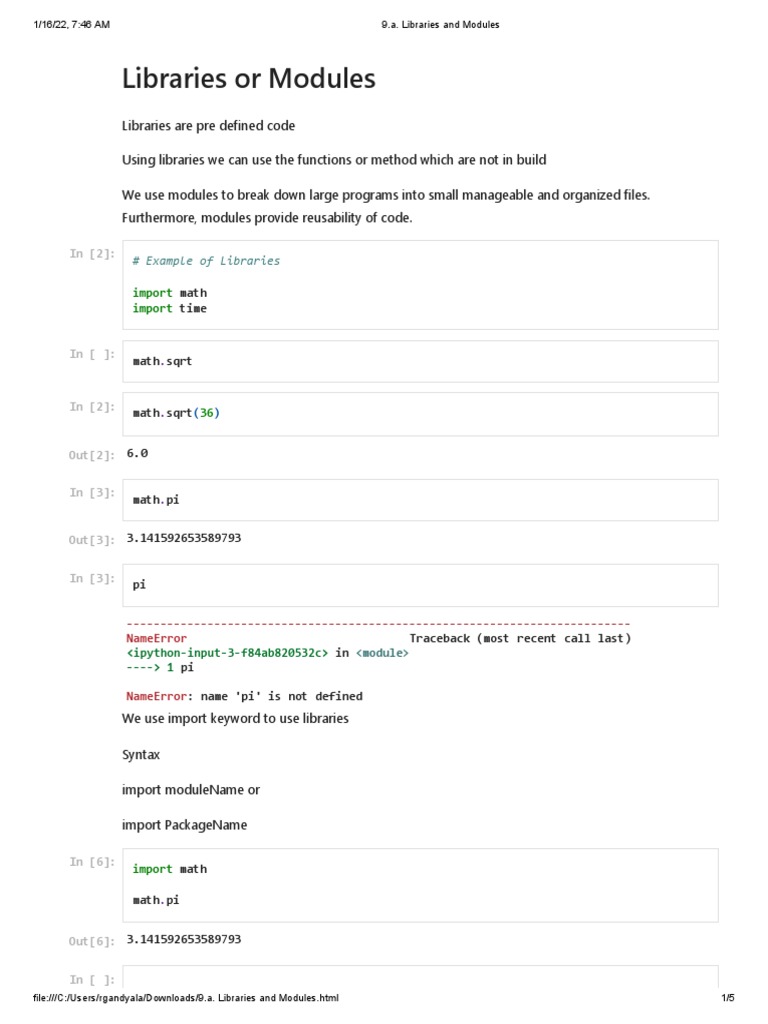Click the 6.0 output value
The width and height of the screenshot is (768, 1024).
coord(137,453)
